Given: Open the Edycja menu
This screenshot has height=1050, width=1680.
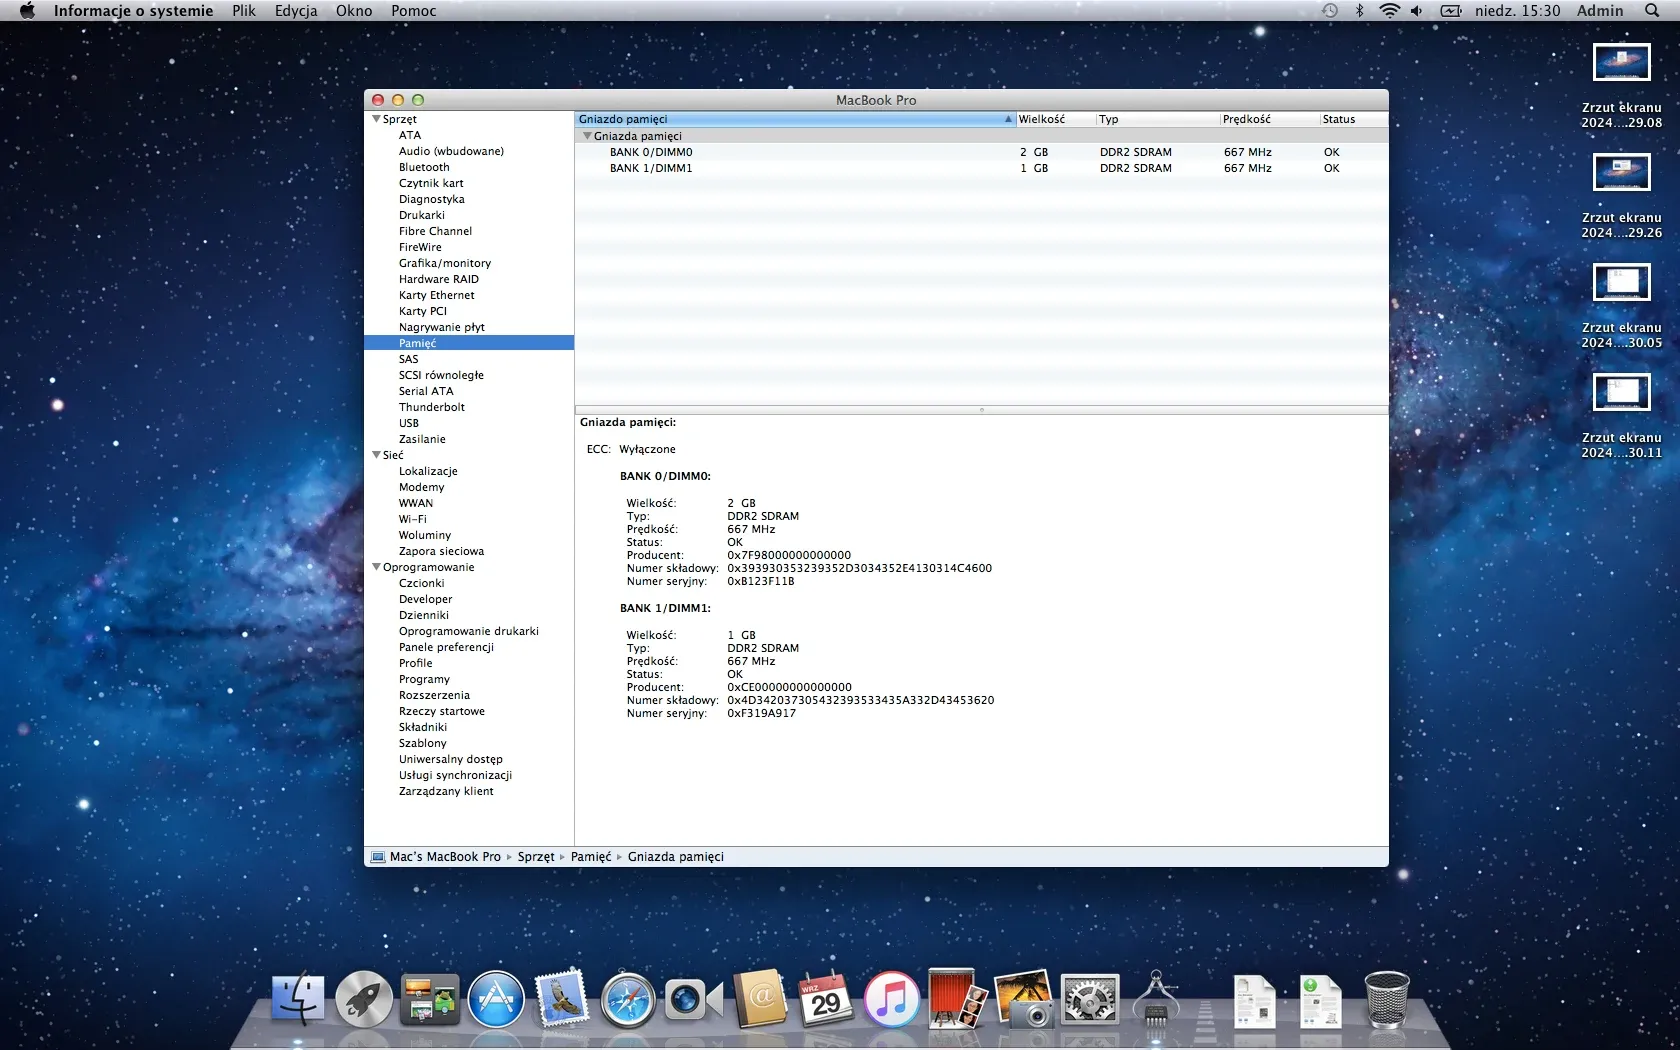Looking at the screenshot, I should pos(296,11).
